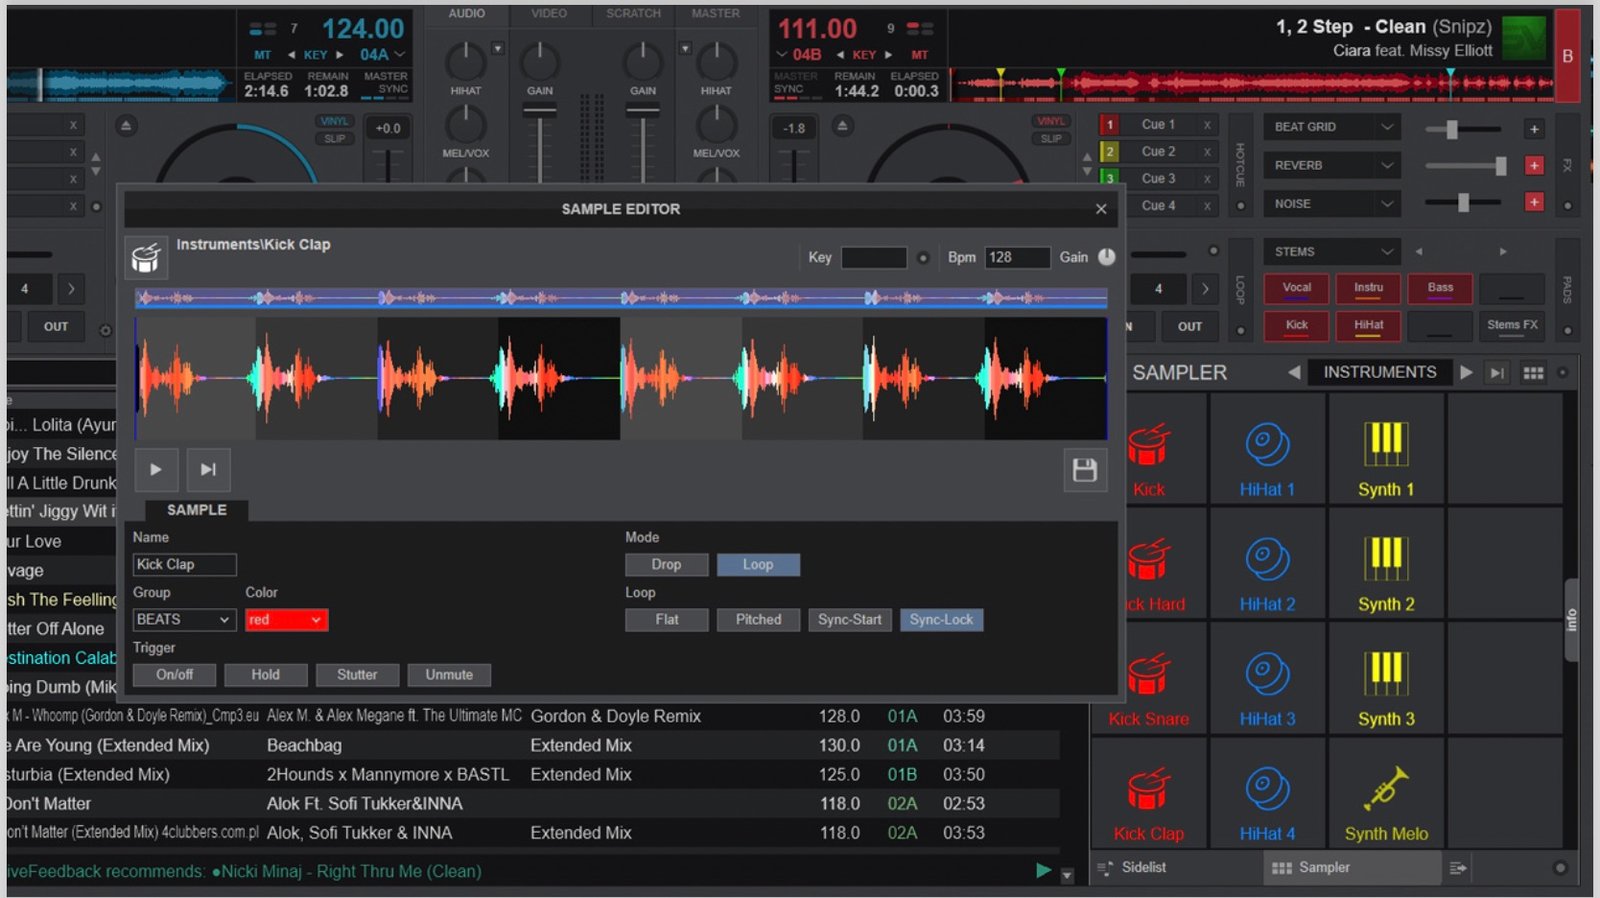Image resolution: width=1600 pixels, height=898 pixels.
Task: Click the Bpm input field showing 128
Action: (x=1017, y=257)
